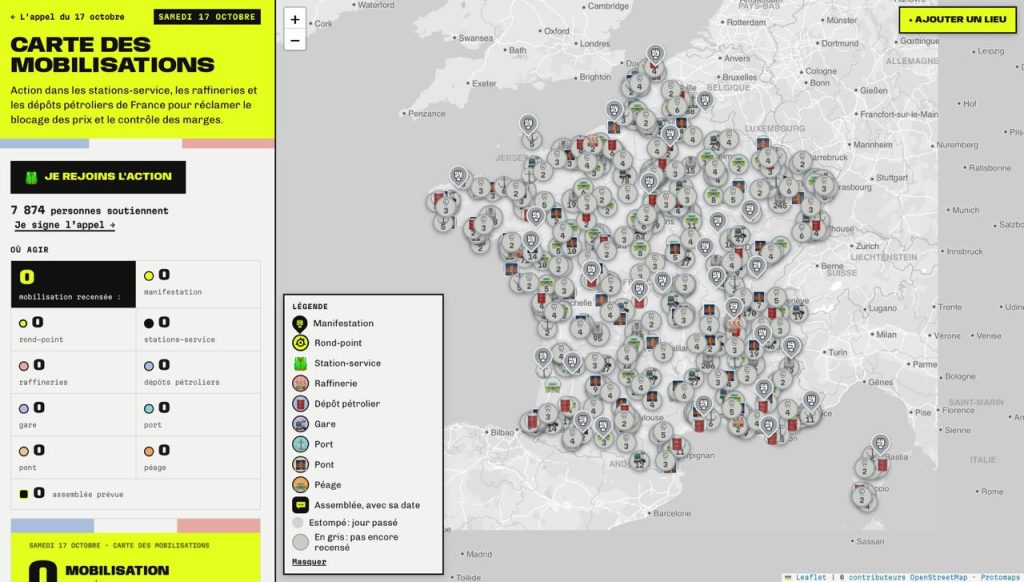Zoom out using the map minus button
Viewport: 1024px width, 582px height.
(x=295, y=40)
